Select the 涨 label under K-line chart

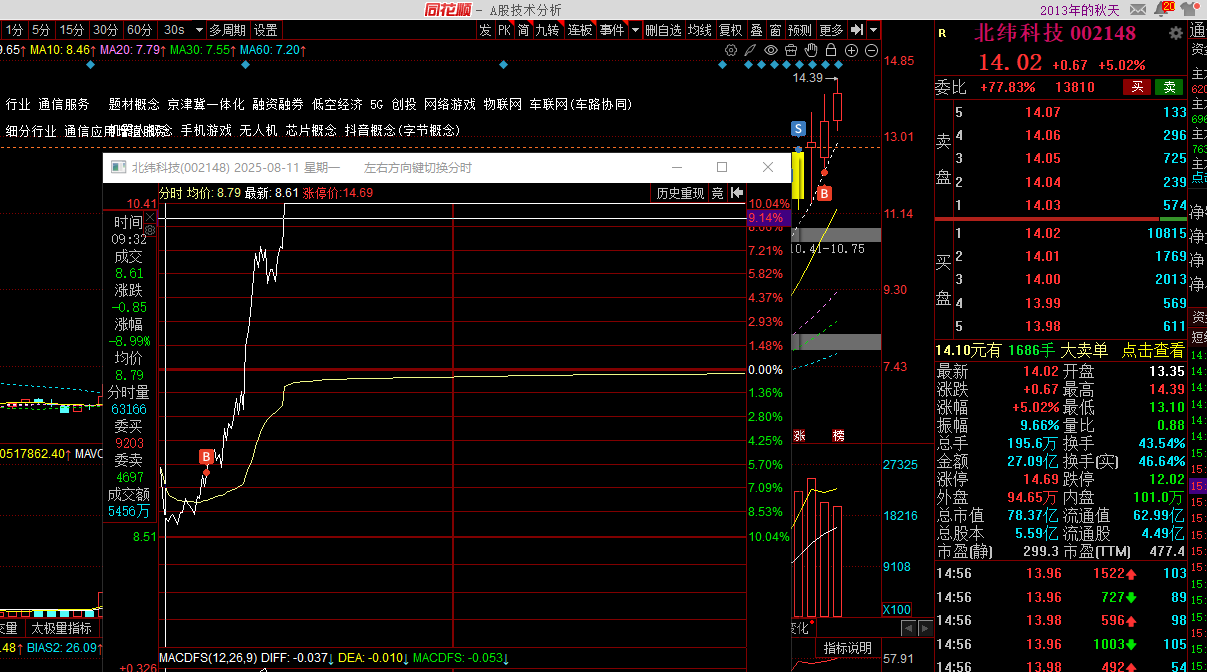(x=800, y=436)
